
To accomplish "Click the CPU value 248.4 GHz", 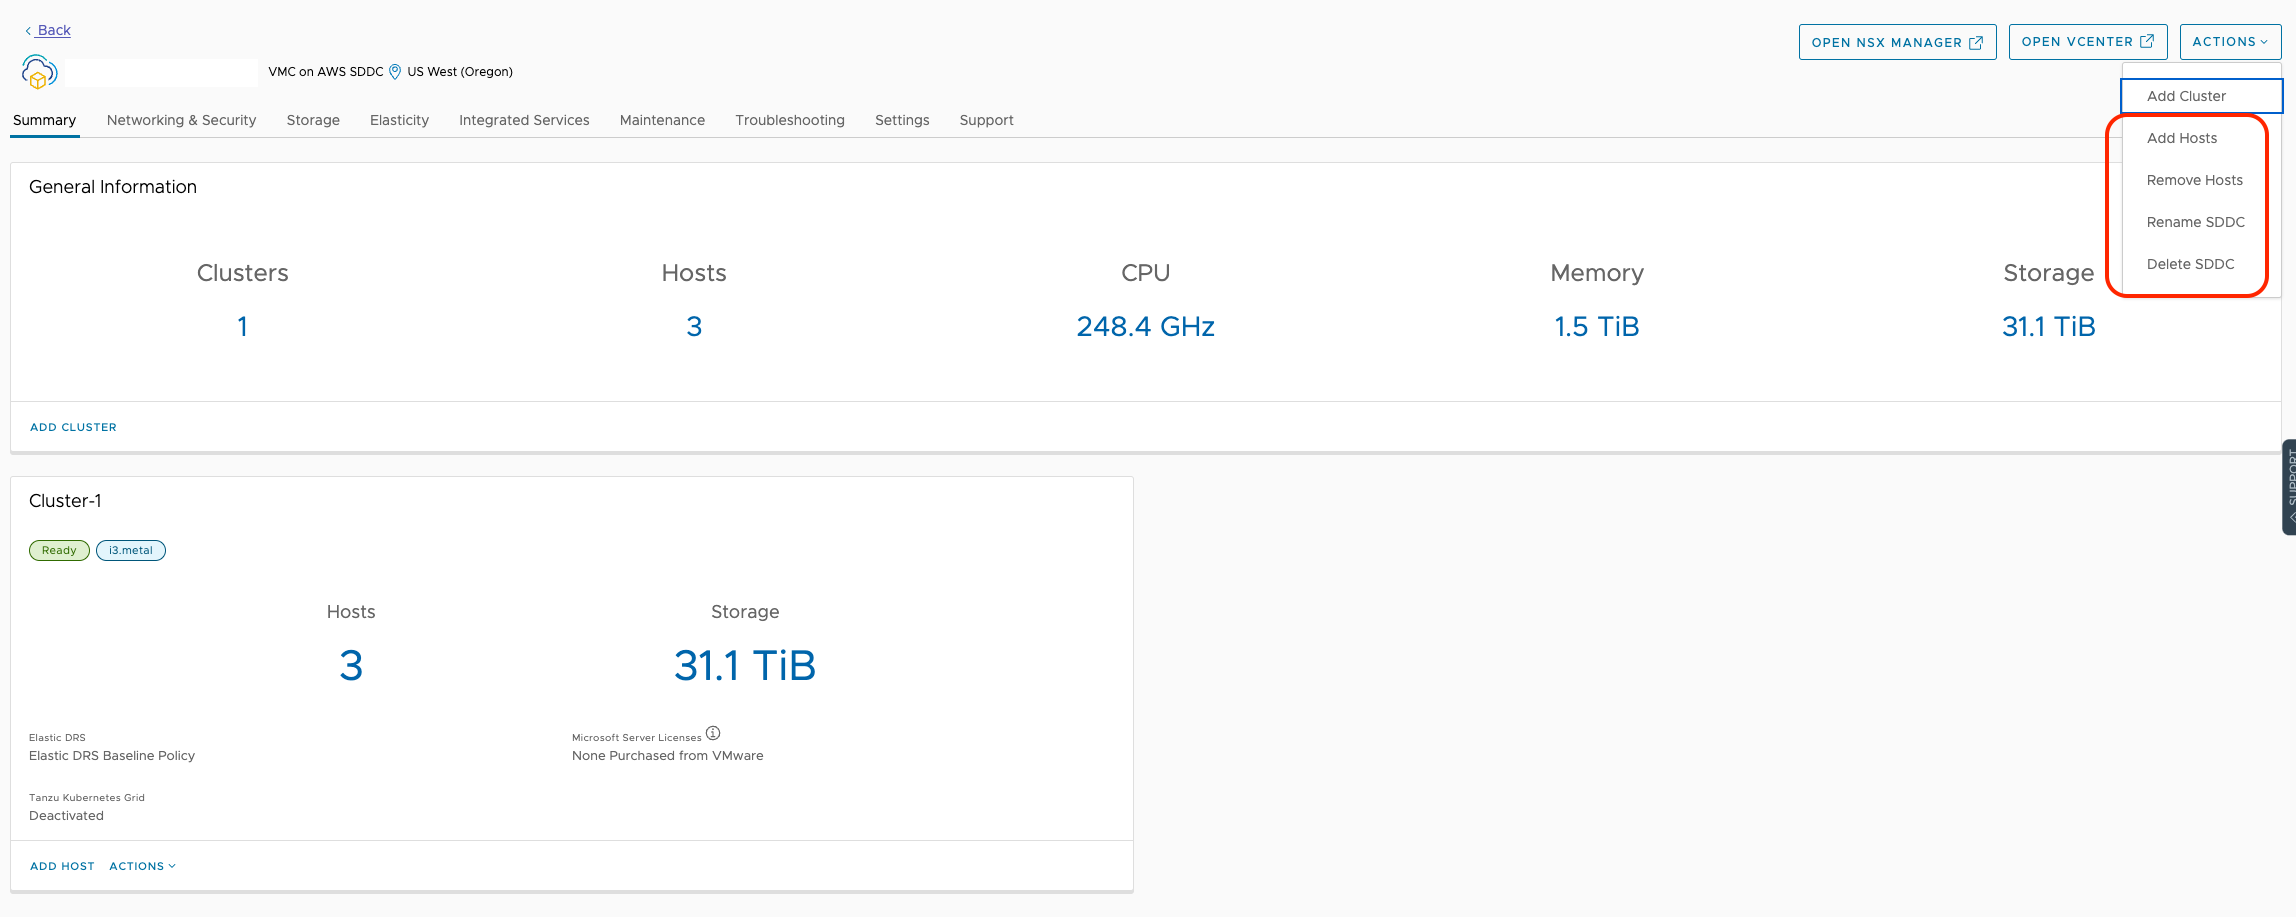I will pyautogui.click(x=1145, y=326).
